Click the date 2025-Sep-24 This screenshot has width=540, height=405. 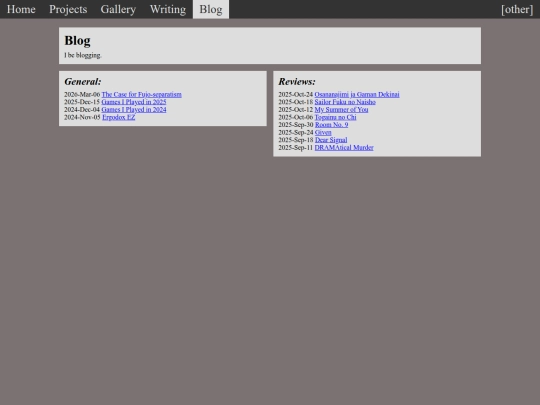(x=295, y=132)
